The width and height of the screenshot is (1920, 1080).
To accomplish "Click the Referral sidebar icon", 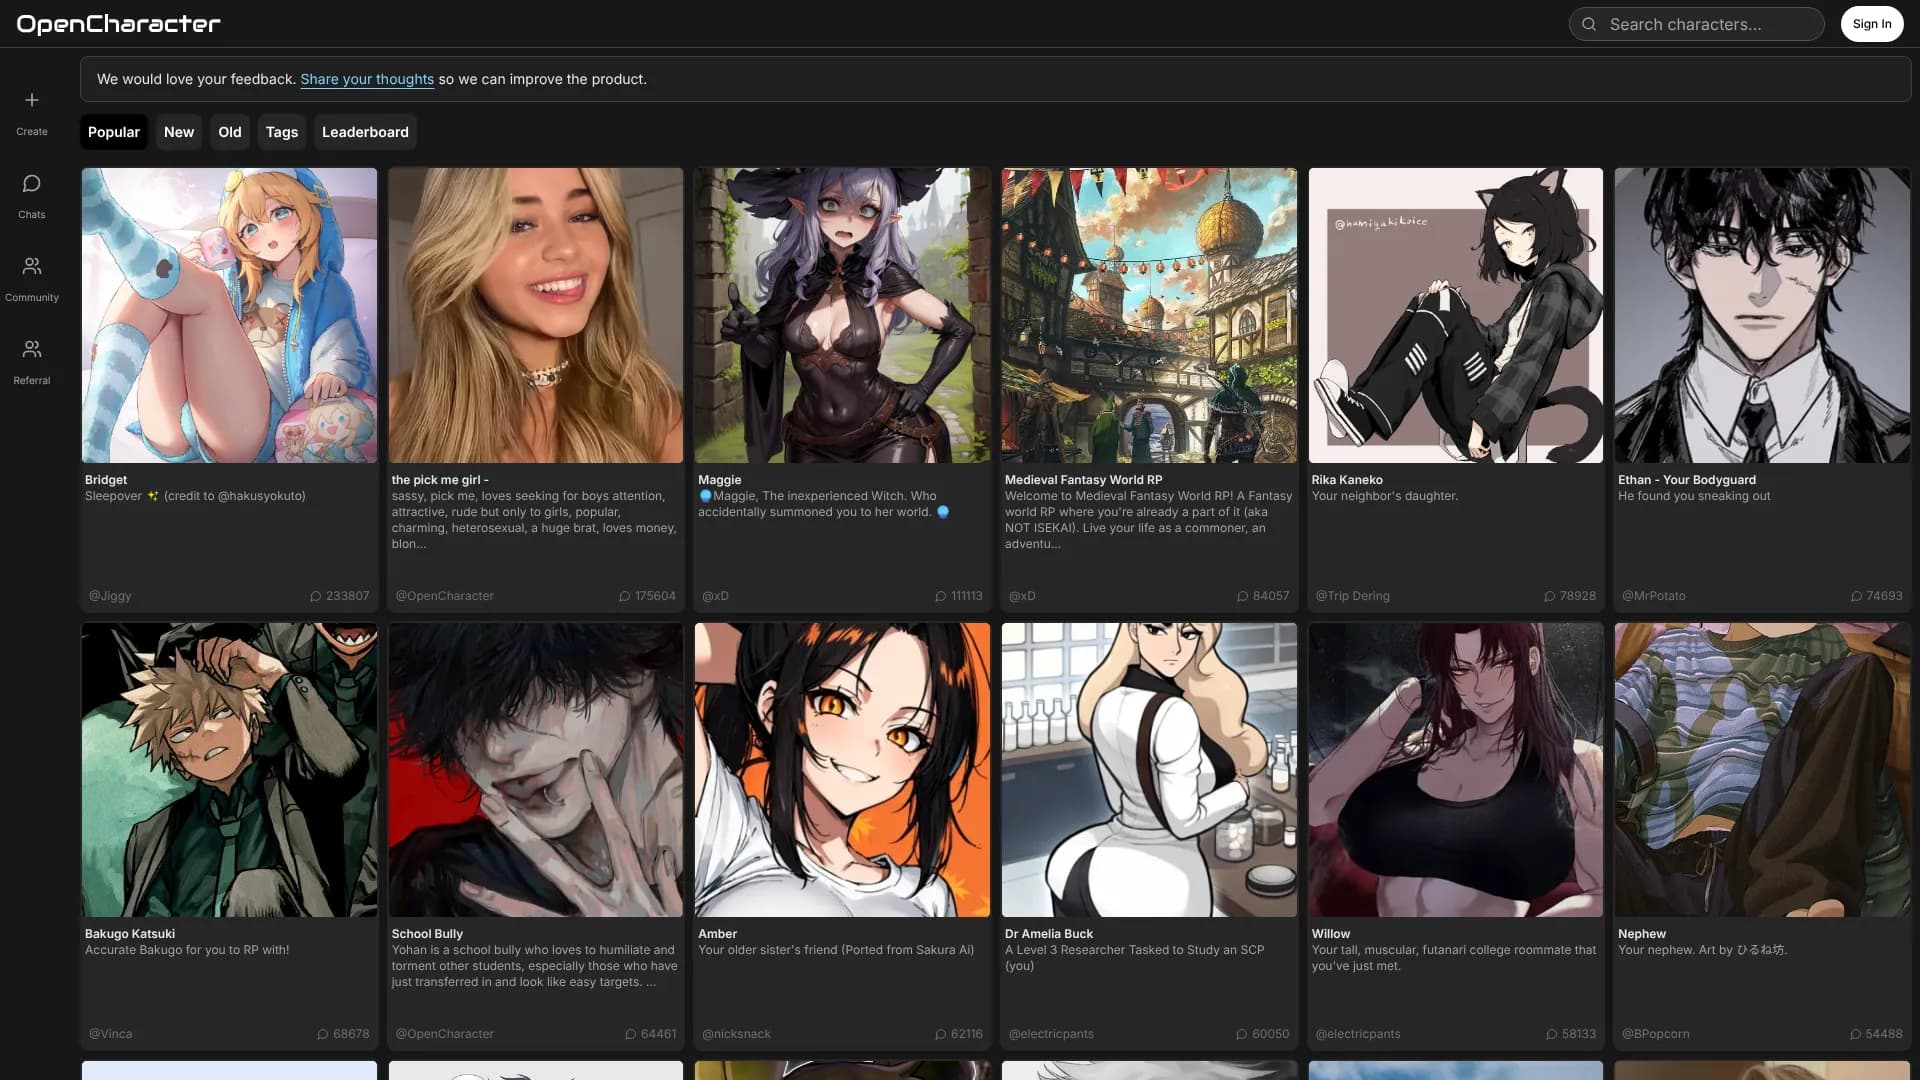I will (32, 350).
